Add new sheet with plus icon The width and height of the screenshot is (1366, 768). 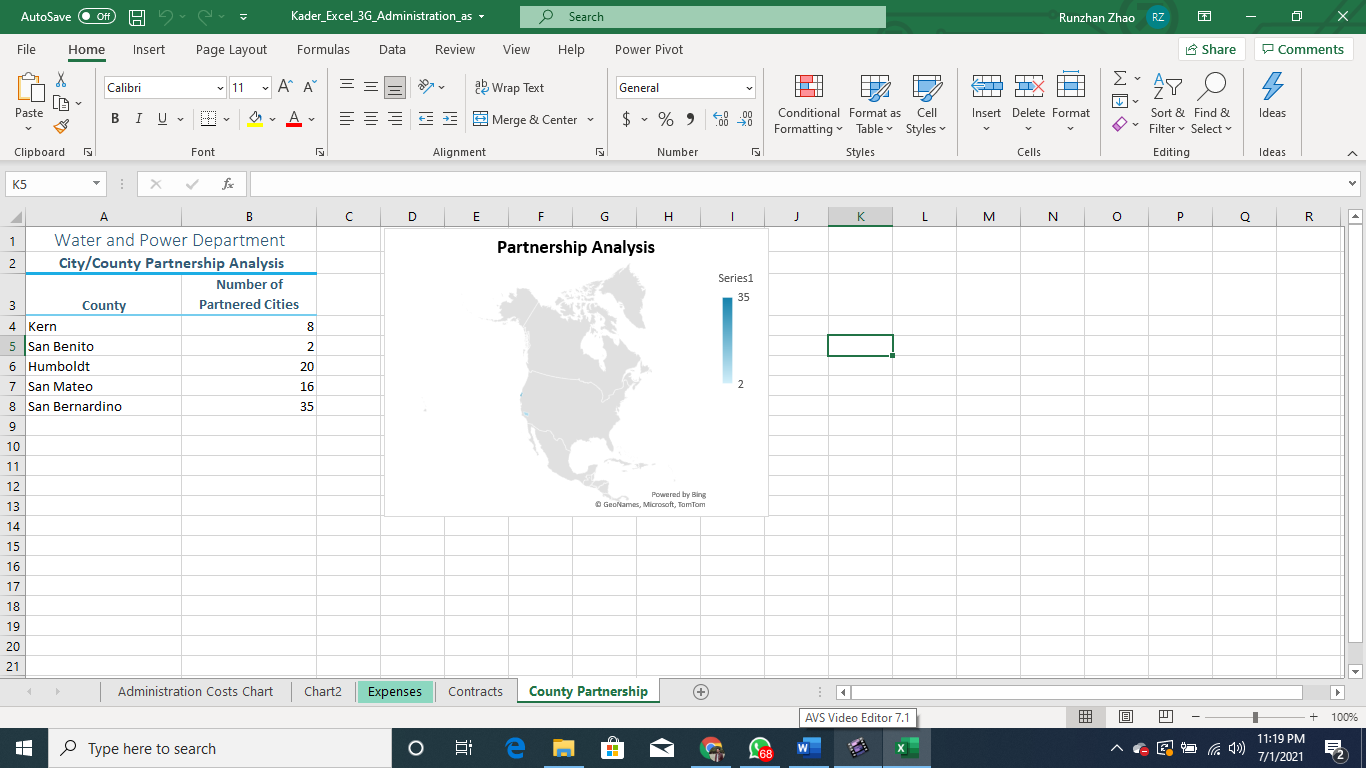(701, 692)
